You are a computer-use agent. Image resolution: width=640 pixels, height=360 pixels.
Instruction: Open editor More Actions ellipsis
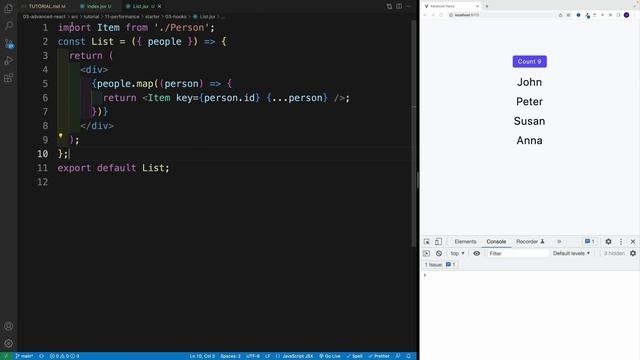[x=409, y=6]
